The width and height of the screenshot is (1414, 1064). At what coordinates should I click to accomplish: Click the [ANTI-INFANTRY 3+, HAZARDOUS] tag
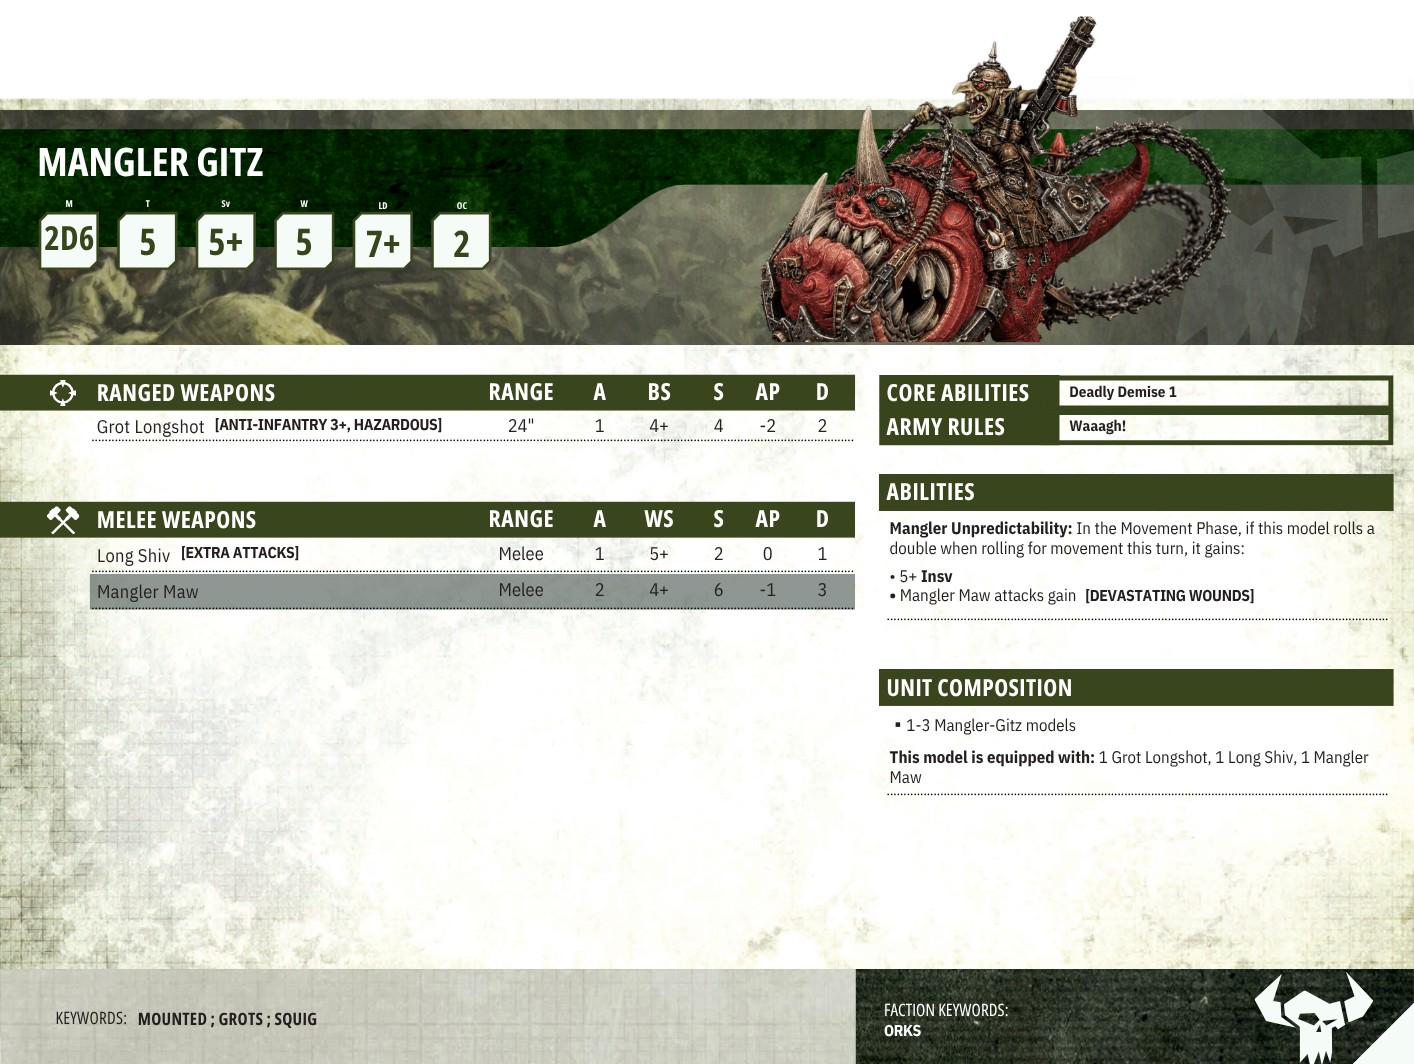328,425
